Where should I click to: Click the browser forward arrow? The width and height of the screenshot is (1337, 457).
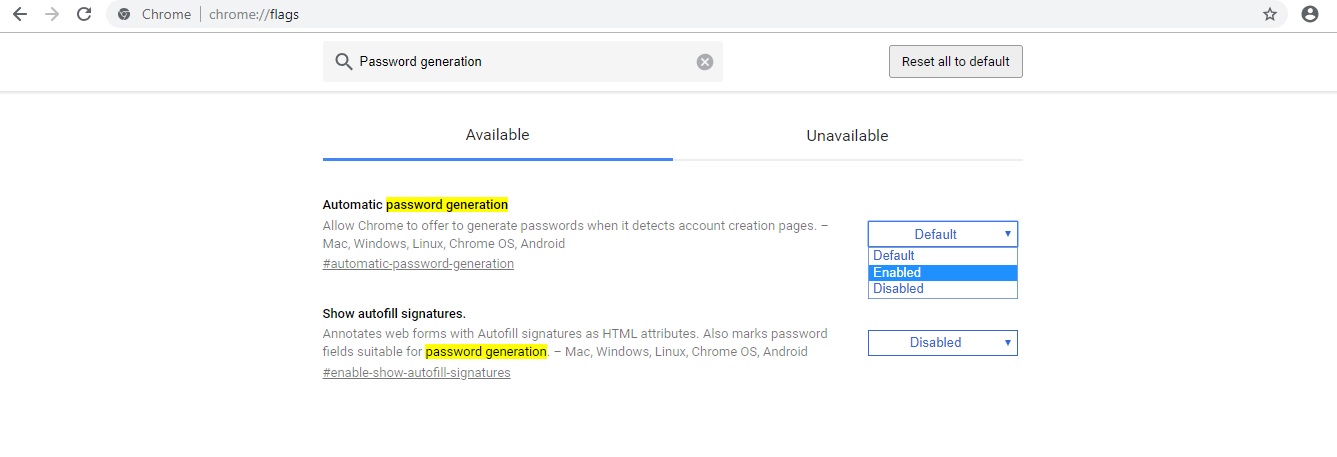(x=51, y=14)
